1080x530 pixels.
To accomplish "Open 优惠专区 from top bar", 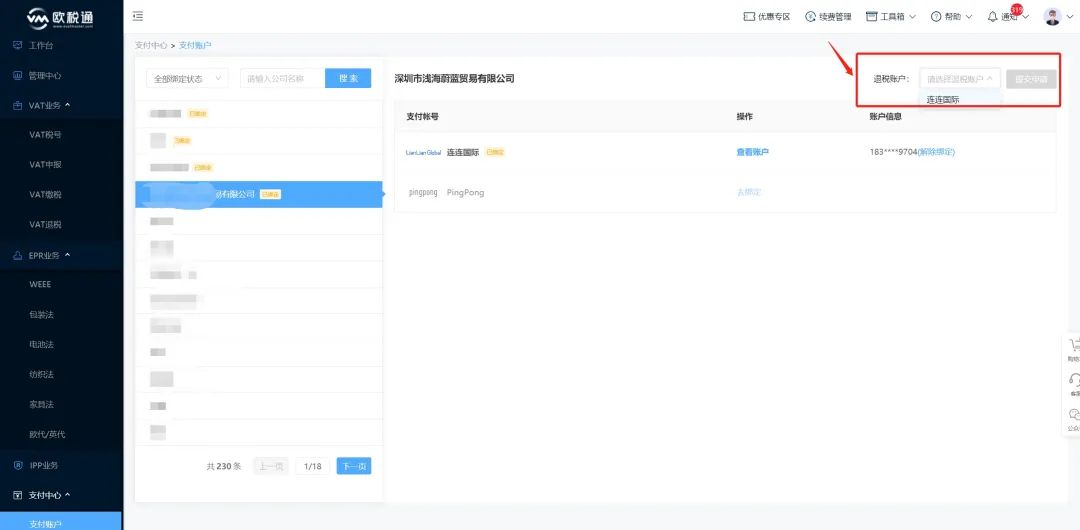I will pos(767,17).
